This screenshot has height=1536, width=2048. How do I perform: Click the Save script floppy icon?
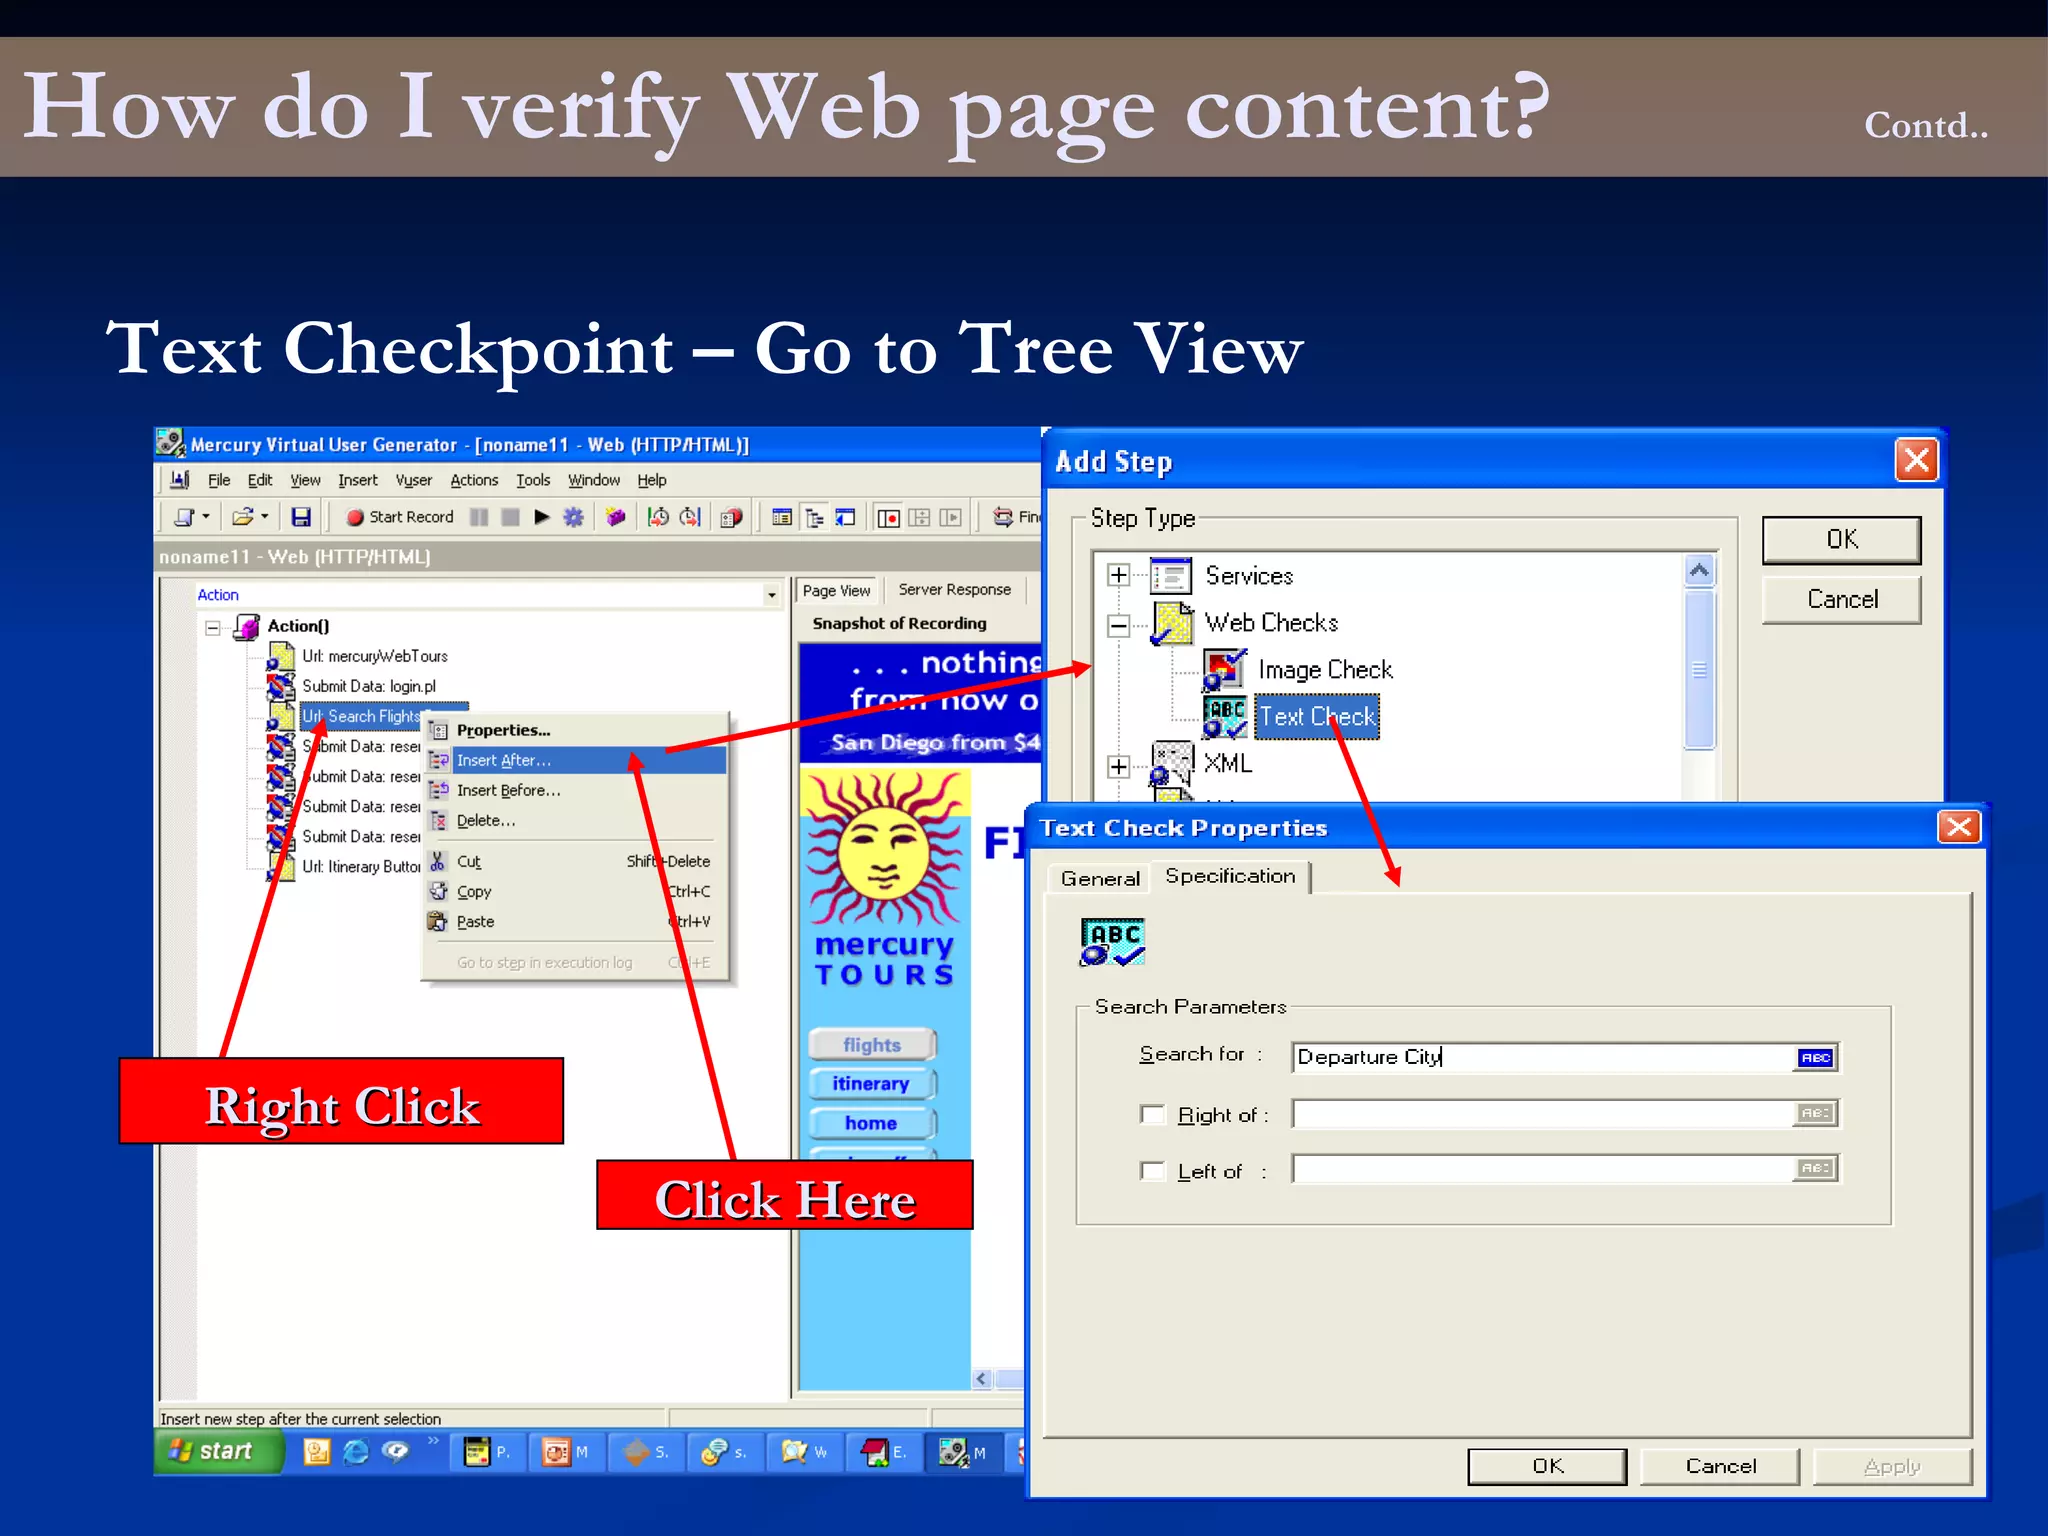pyautogui.click(x=301, y=517)
